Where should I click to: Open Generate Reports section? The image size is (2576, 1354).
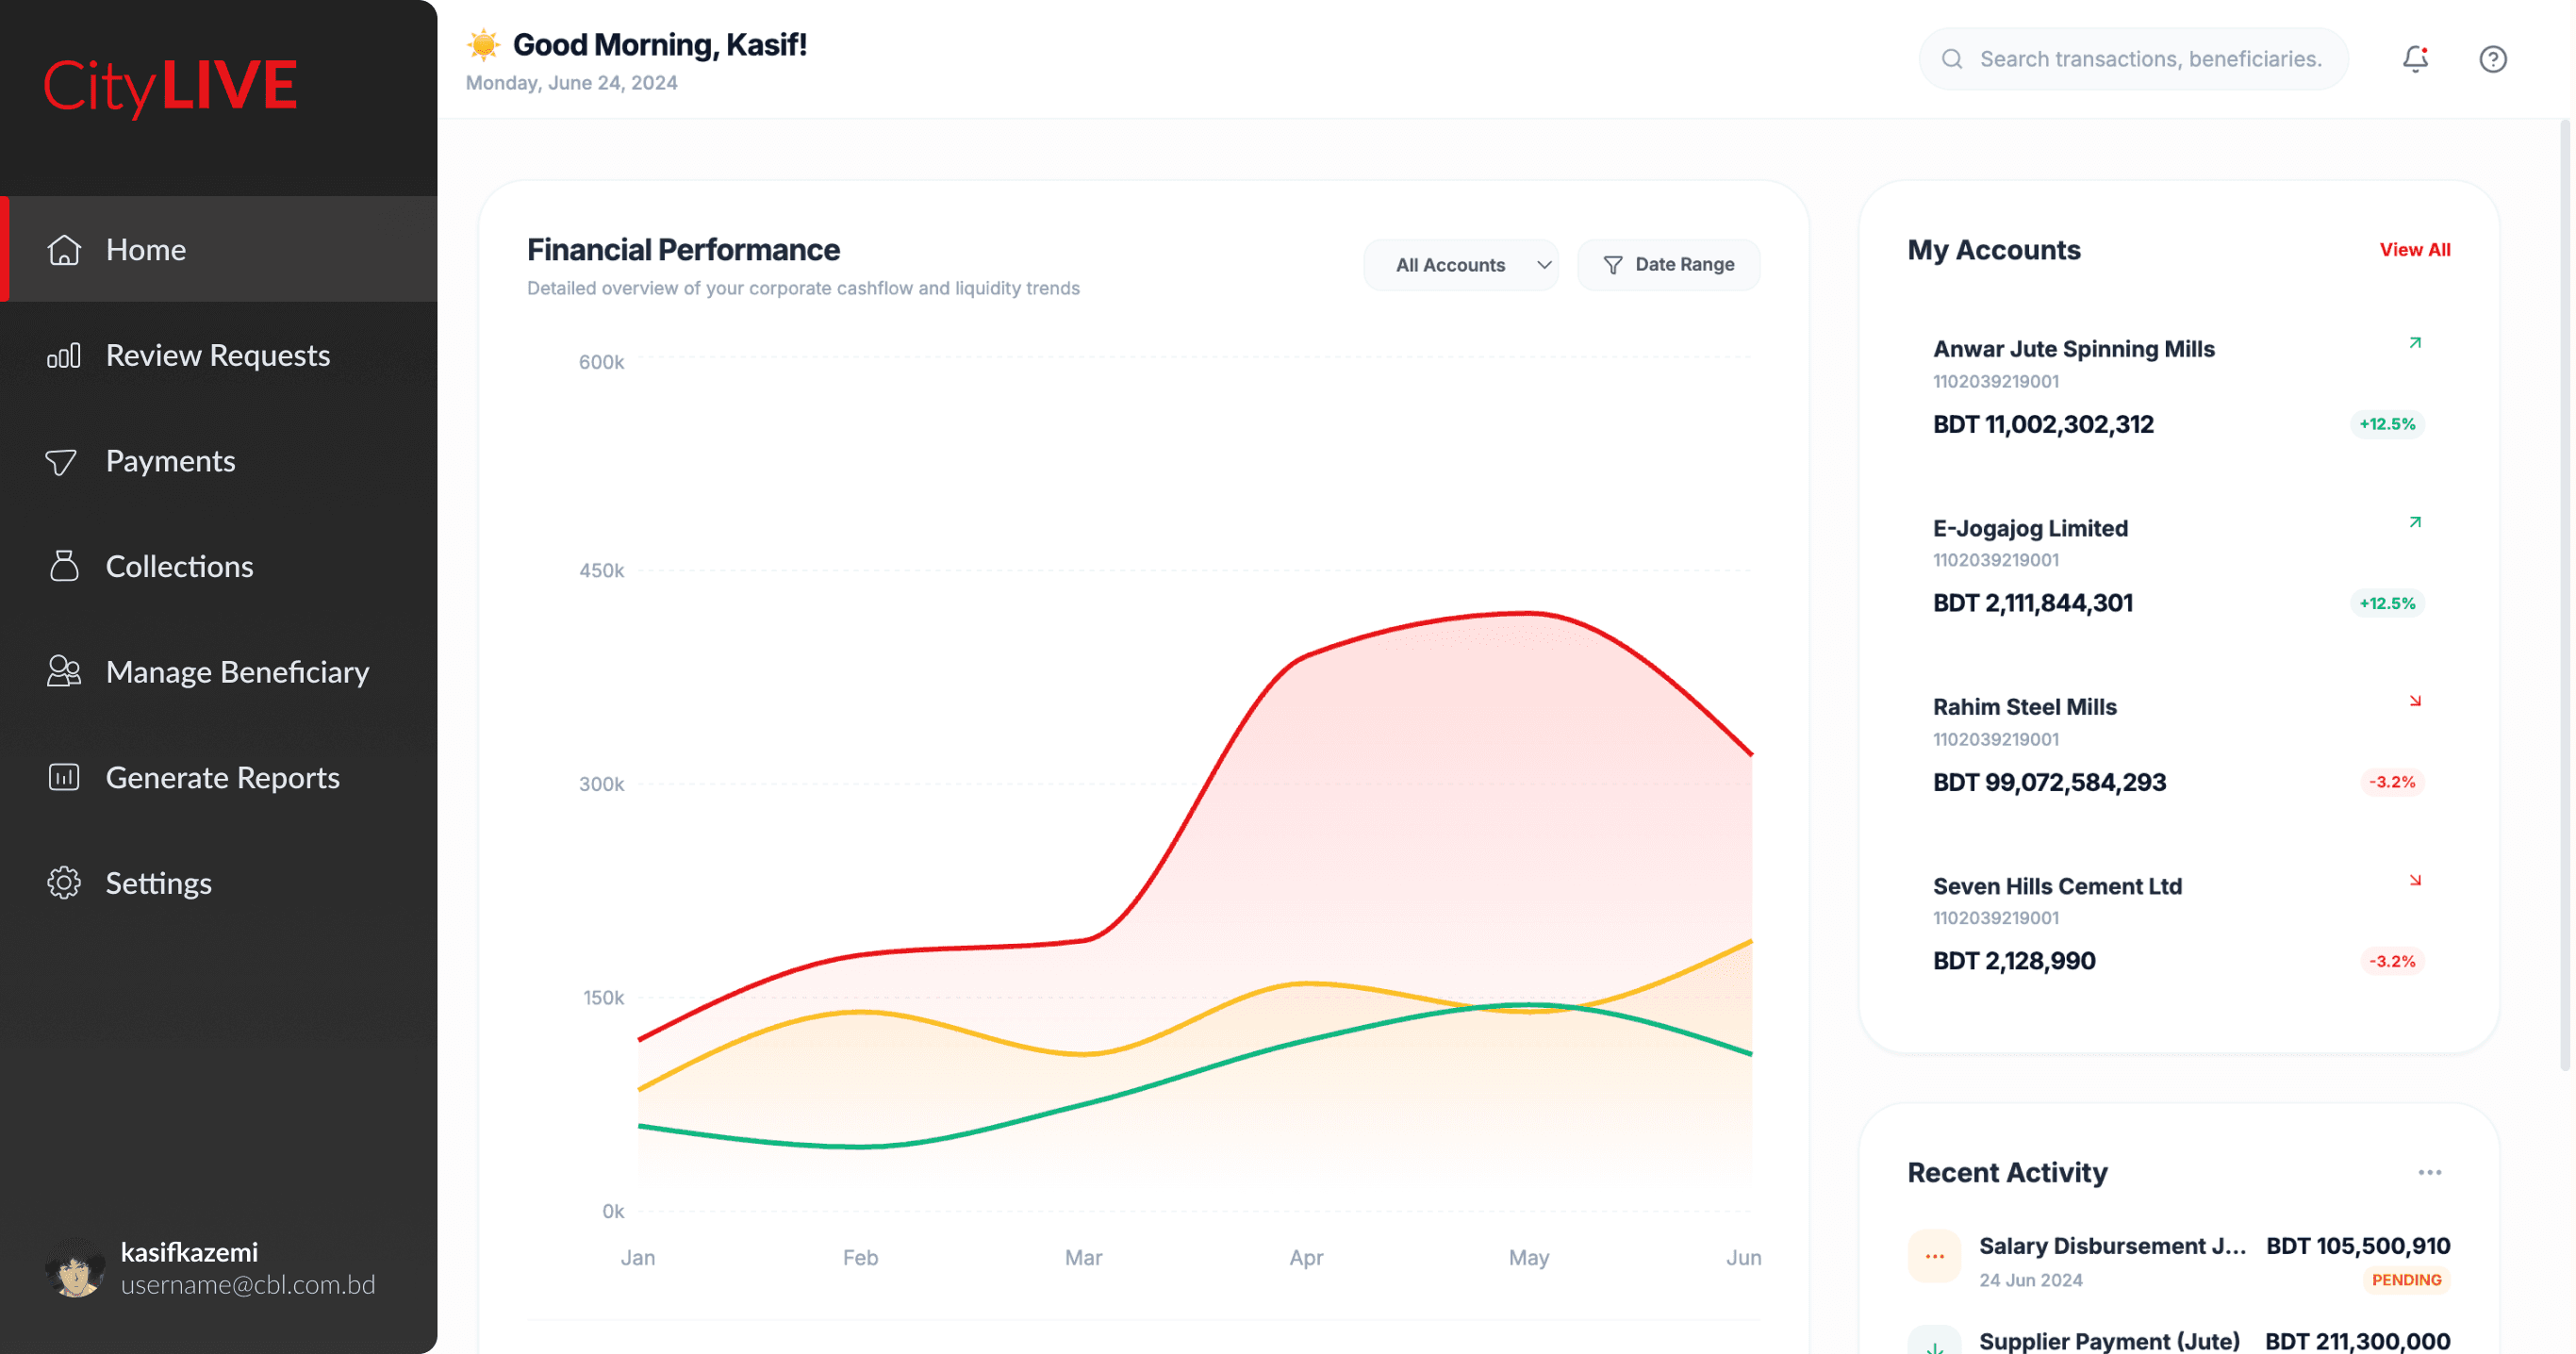point(222,778)
